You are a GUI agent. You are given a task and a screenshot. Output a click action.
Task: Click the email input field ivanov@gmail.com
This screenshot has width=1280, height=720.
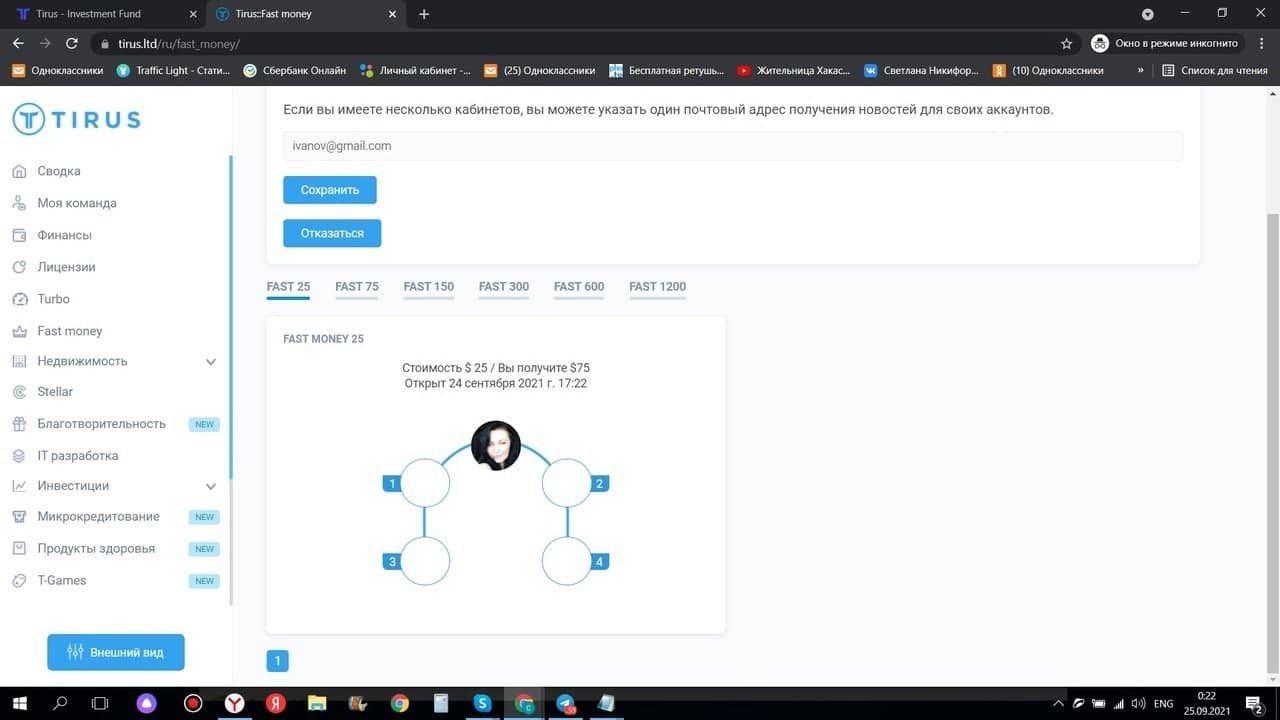(x=733, y=146)
